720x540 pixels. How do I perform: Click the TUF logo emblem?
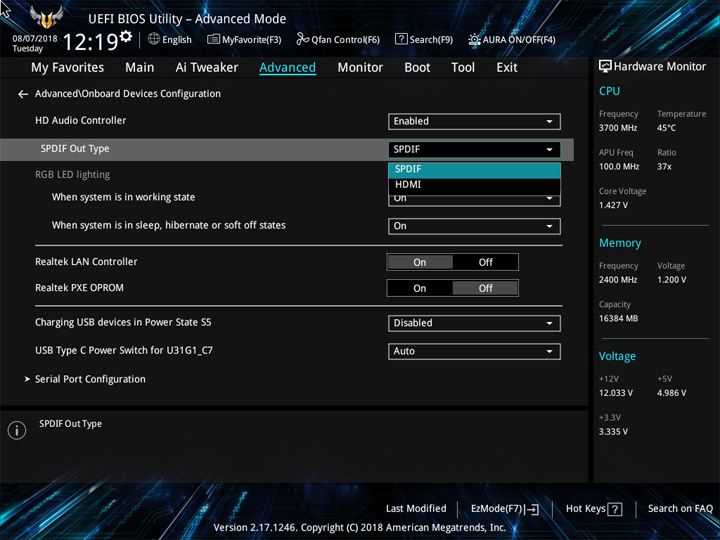[46, 17]
